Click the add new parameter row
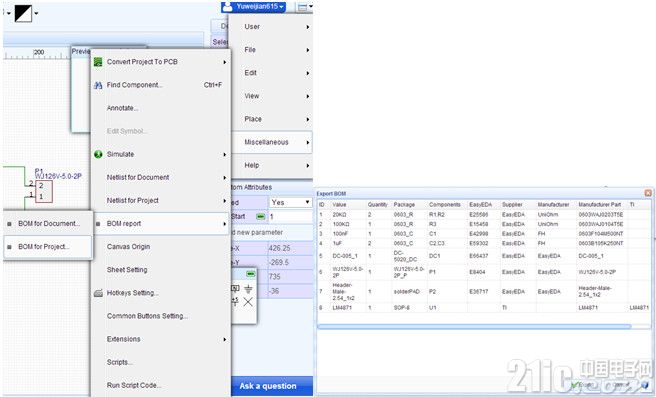Image resolution: width=656 pixels, height=397 pixels. (x=272, y=233)
